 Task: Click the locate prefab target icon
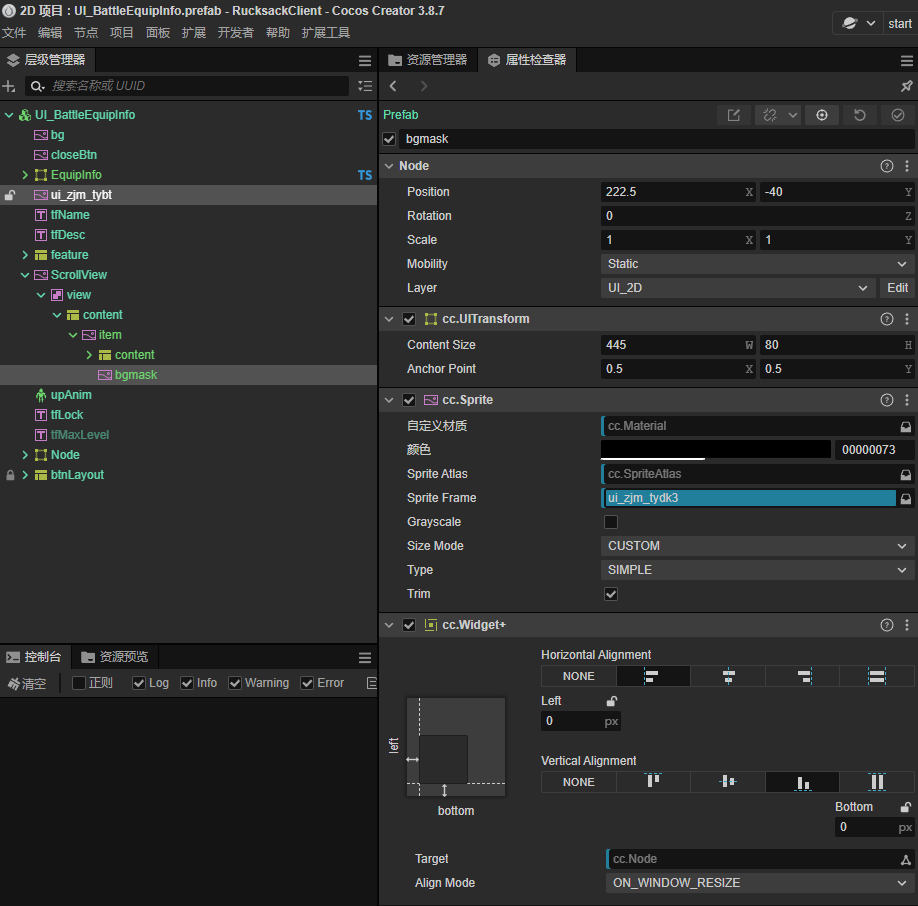(822, 115)
